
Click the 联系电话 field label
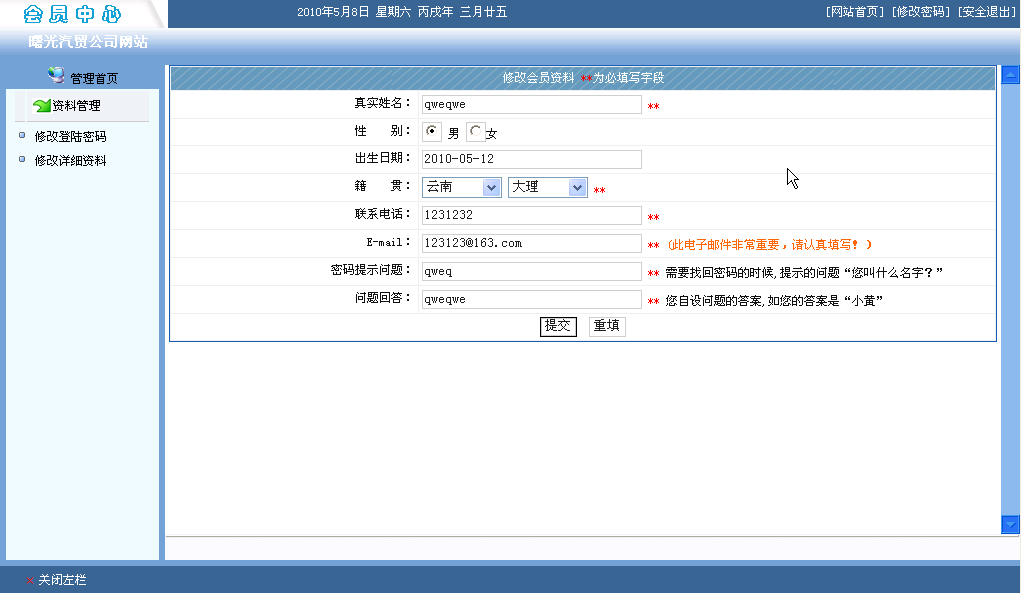pyautogui.click(x=383, y=214)
